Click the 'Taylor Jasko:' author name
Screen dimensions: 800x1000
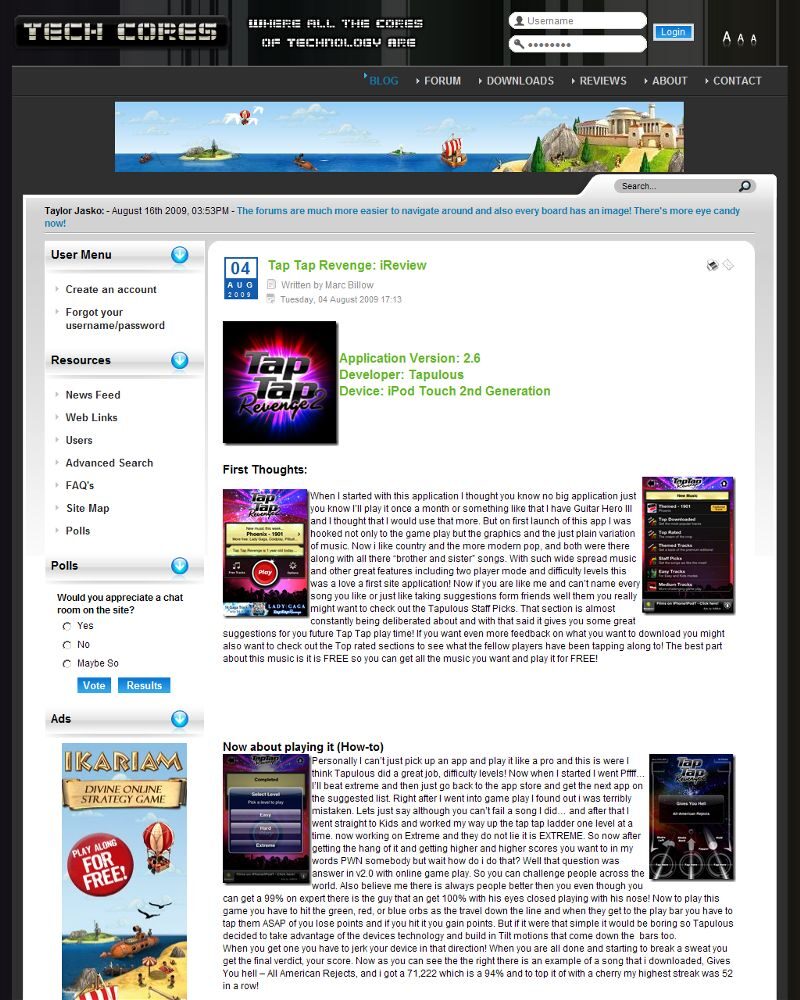coord(74,211)
